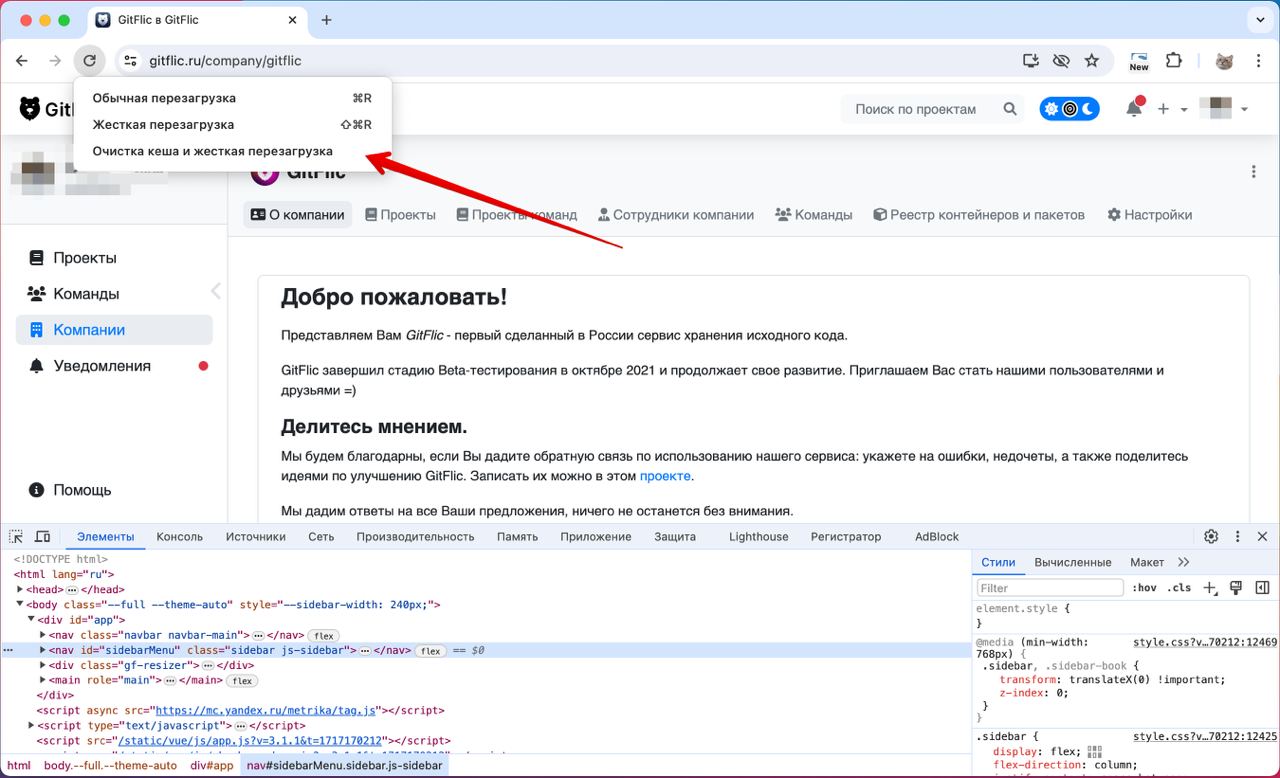Open the 'Lighthouse' DevTools tab

tap(759, 537)
